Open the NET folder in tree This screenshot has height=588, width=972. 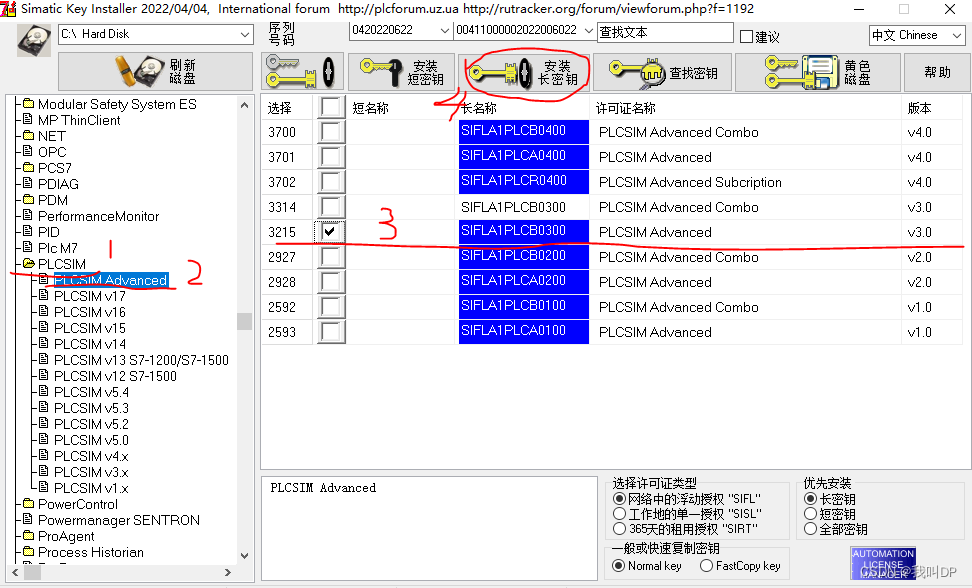click(51, 136)
